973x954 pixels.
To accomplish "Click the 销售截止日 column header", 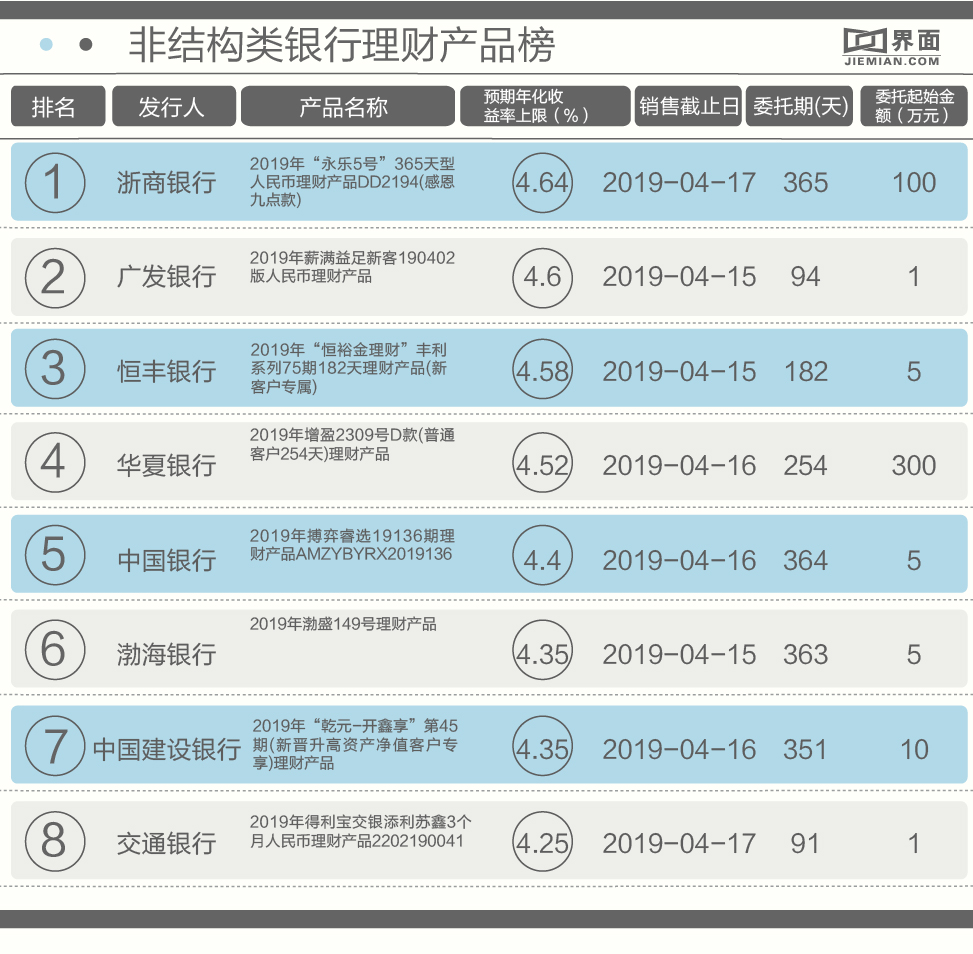I will [688, 106].
